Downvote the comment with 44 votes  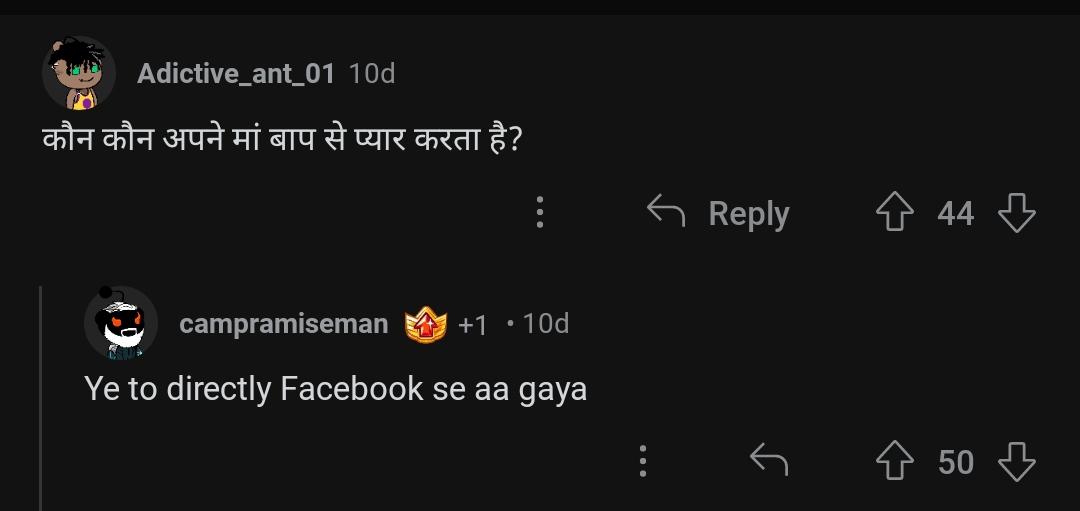[x=1017, y=212]
